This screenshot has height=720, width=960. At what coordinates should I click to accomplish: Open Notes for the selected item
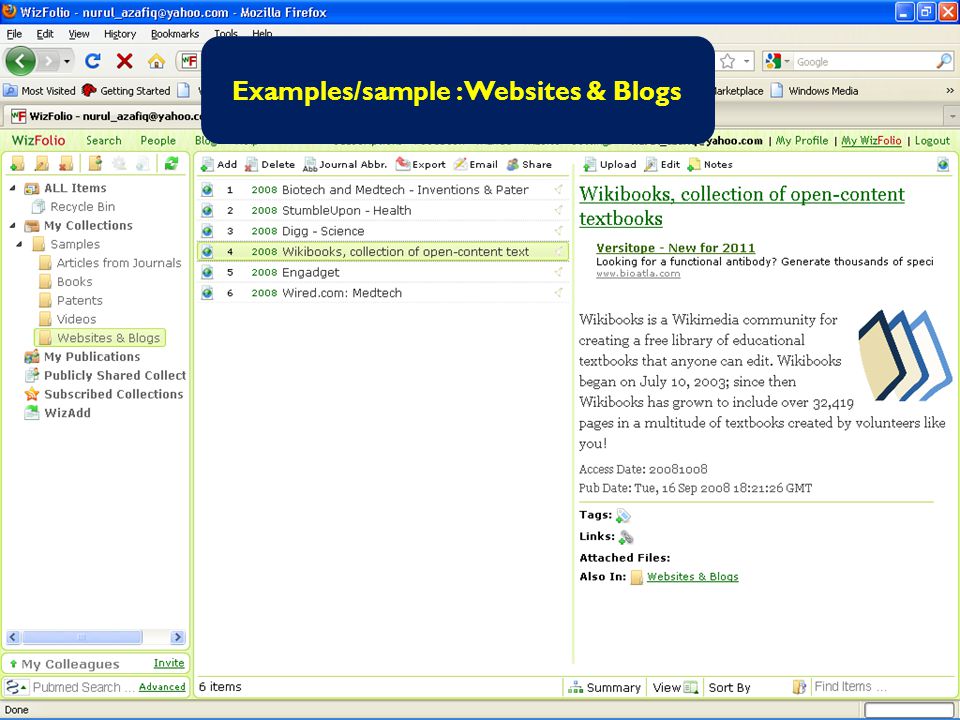click(x=710, y=164)
